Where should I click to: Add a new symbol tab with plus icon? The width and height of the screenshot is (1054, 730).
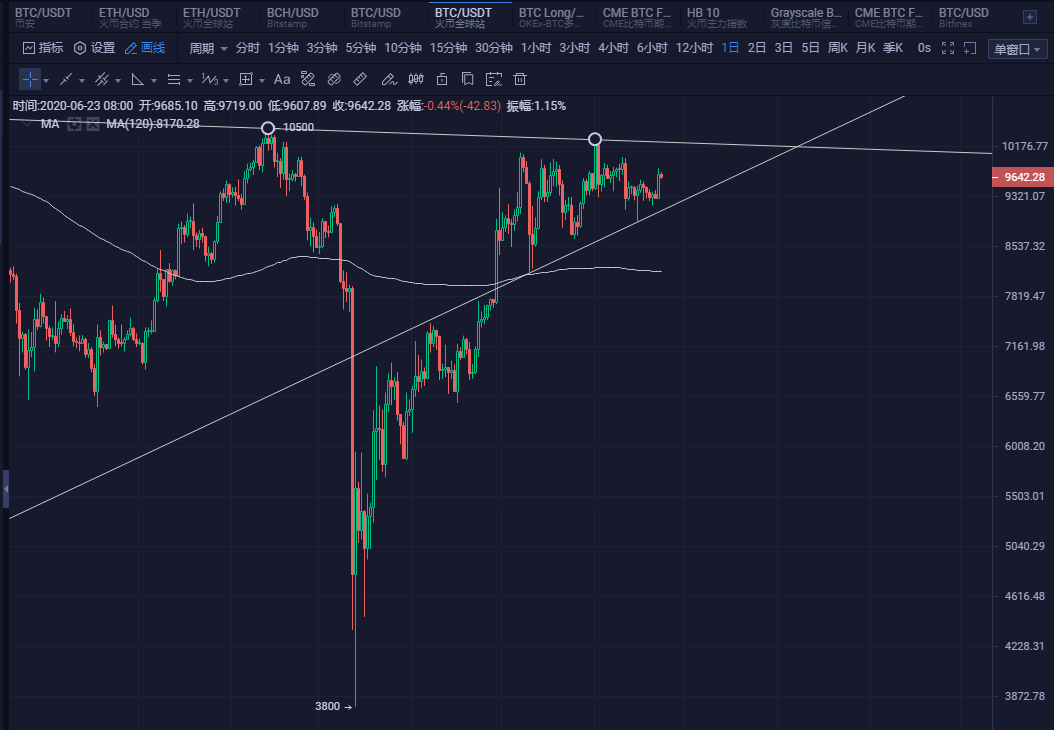click(x=1030, y=15)
